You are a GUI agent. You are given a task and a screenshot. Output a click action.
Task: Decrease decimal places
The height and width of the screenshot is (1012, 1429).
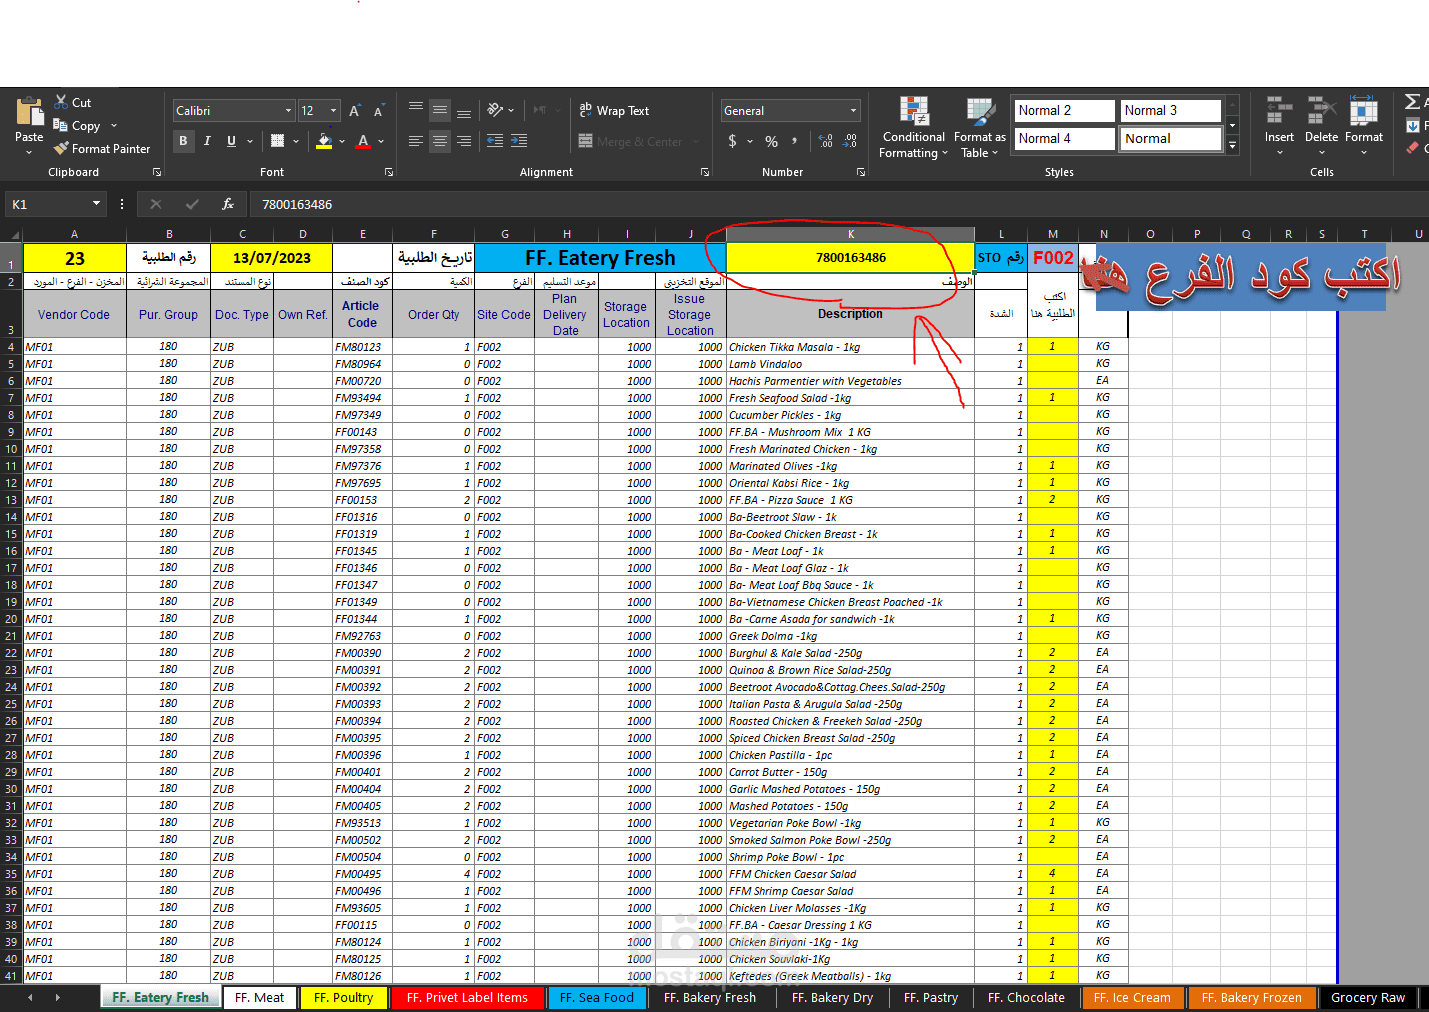(x=849, y=141)
